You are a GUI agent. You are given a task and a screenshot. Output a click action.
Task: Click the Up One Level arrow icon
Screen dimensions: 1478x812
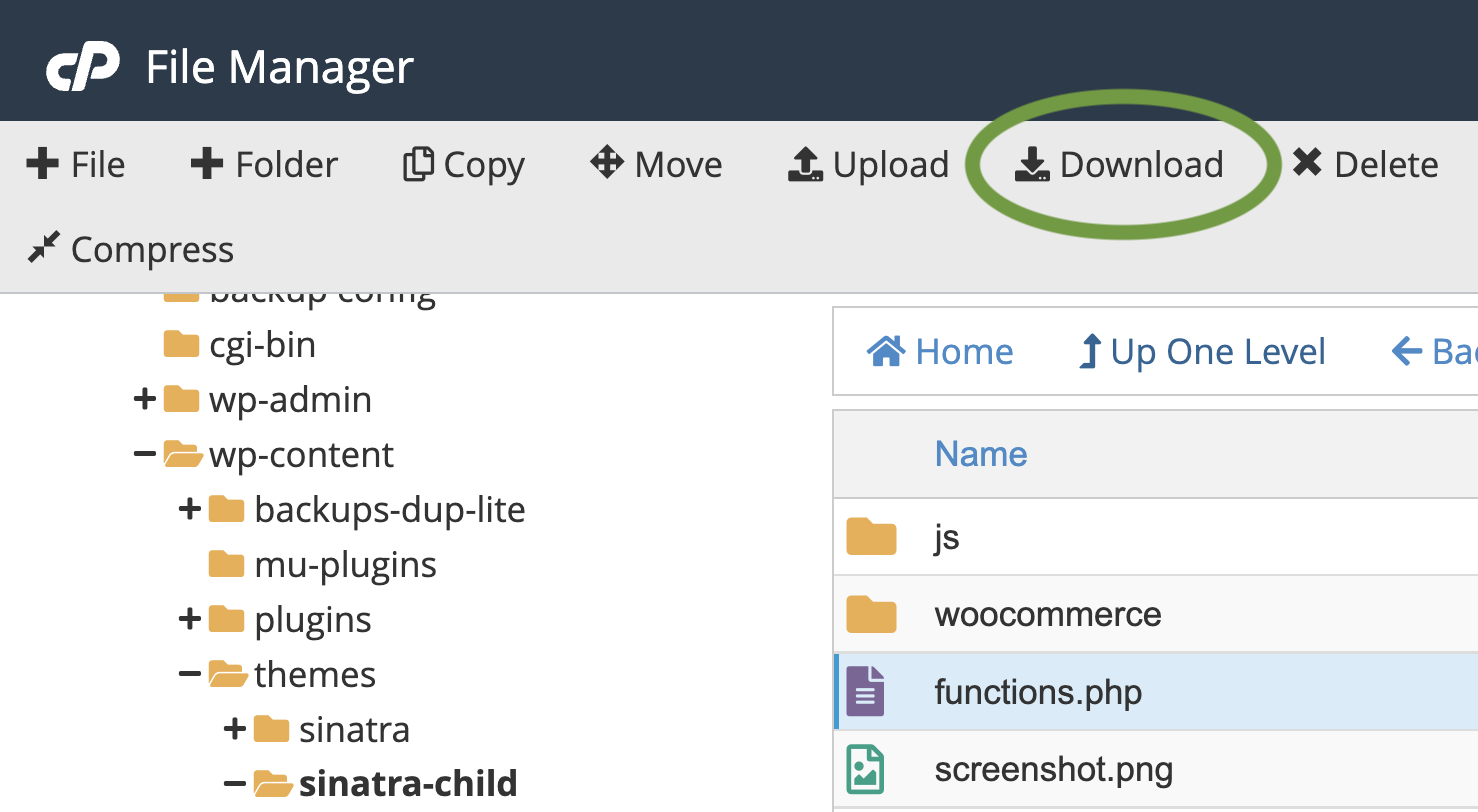click(x=1089, y=352)
